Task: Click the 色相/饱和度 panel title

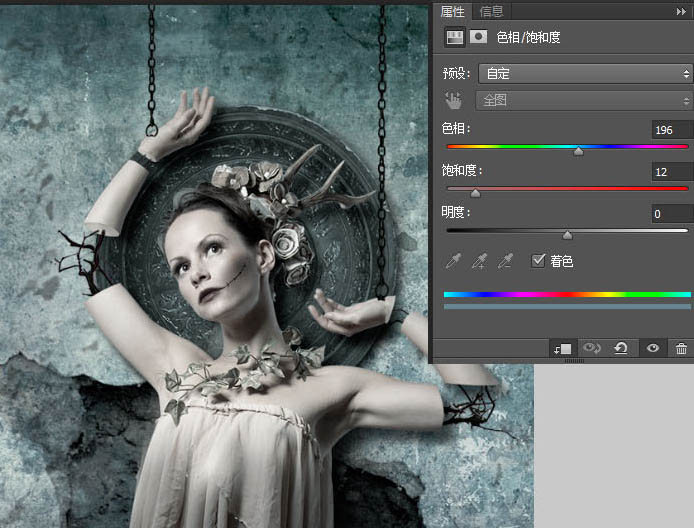Action: [x=528, y=37]
